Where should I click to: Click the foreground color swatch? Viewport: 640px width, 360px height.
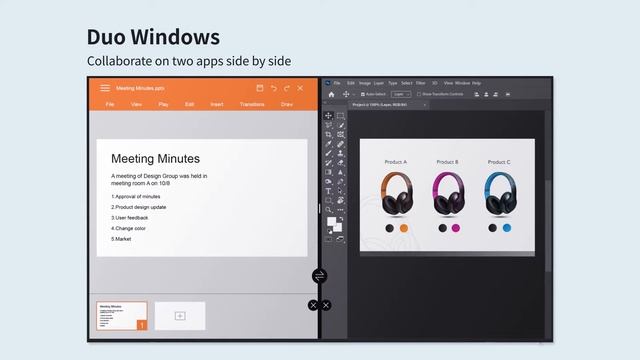click(x=331, y=222)
